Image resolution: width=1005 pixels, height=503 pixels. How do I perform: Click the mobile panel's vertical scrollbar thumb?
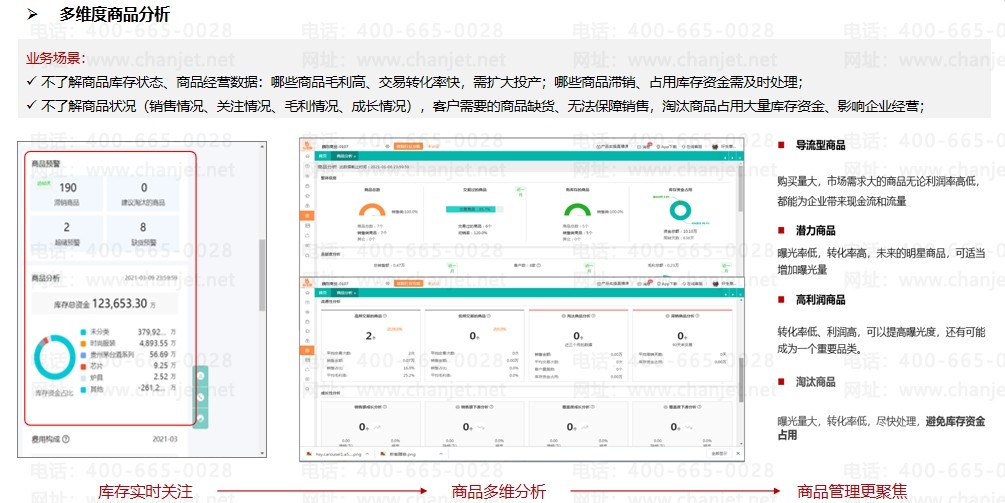262,276
